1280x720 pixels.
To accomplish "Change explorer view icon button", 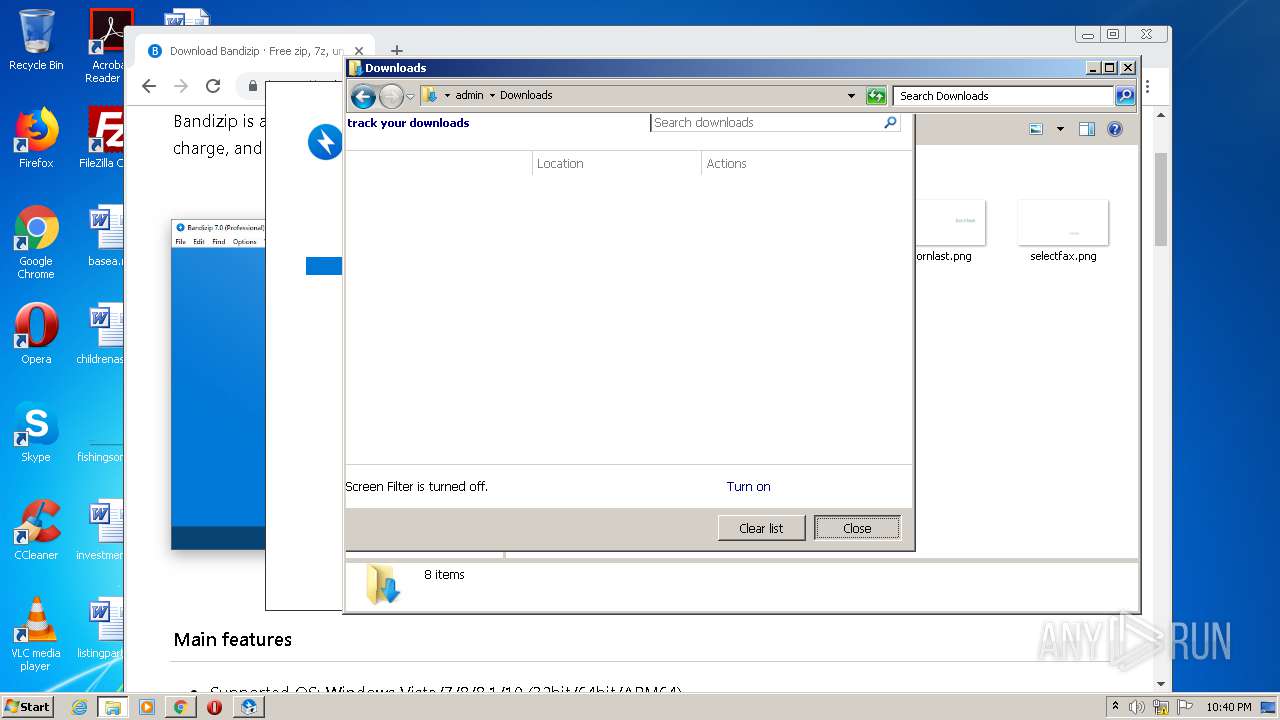I will [1036, 129].
